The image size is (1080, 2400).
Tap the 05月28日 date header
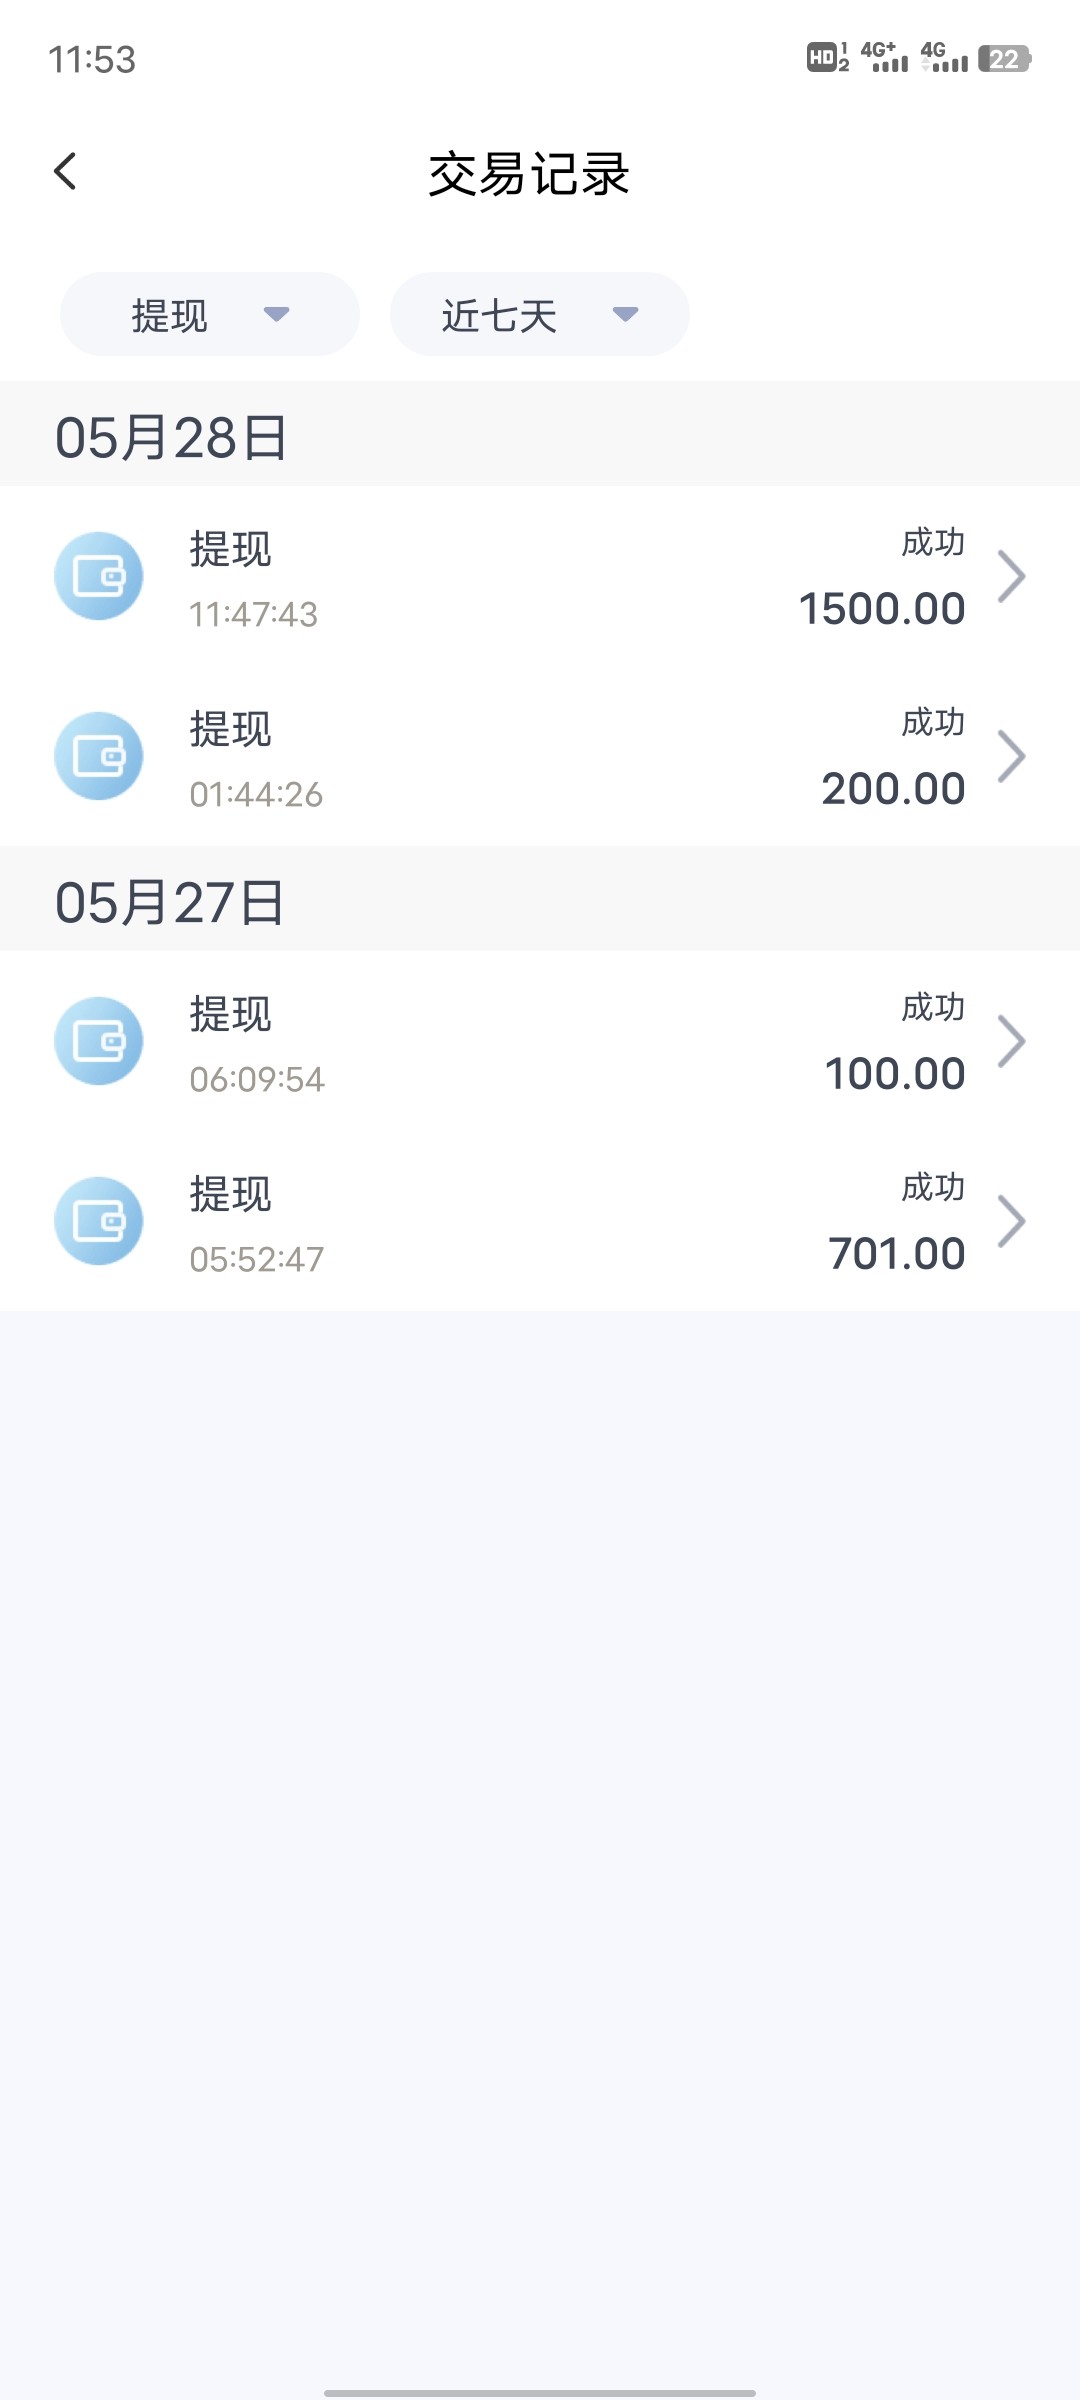coord(171,437)
